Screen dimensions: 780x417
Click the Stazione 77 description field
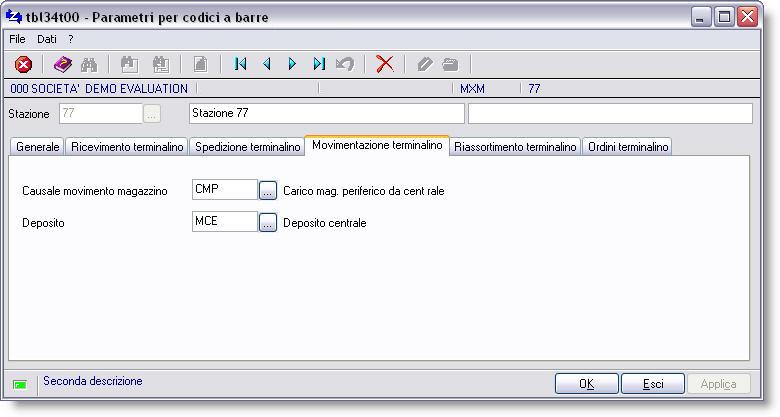click(x=326, y=113)
